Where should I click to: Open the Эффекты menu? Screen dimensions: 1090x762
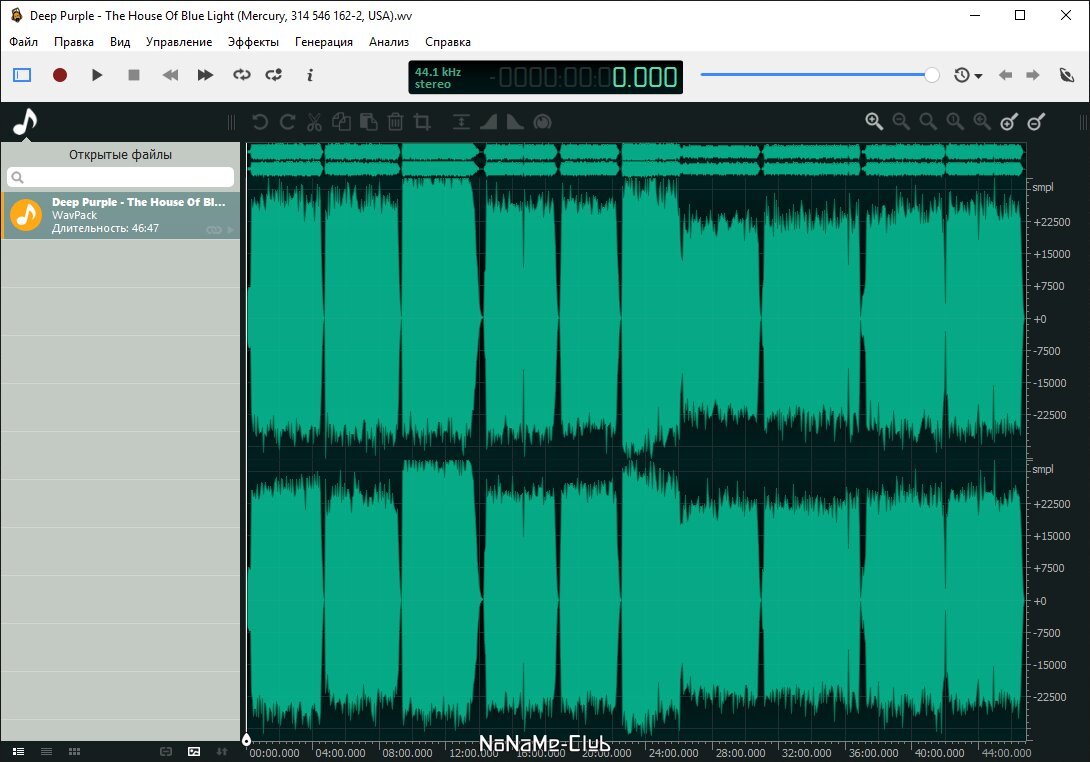click(x=254, y=42)
